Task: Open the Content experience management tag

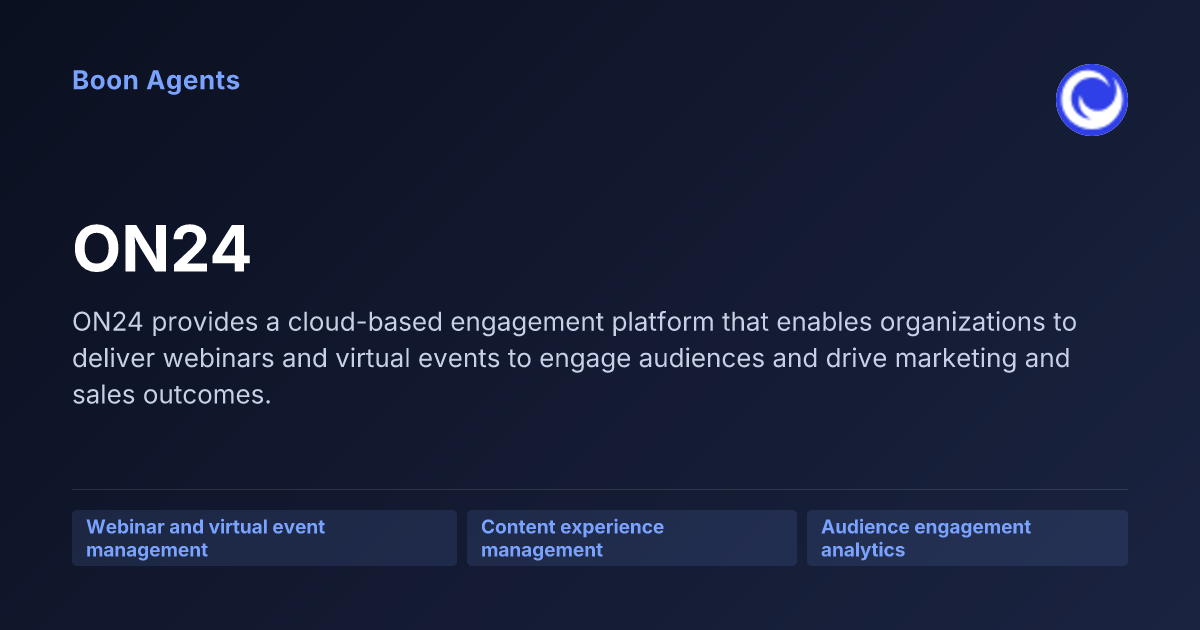Action: click(x=632, y=538)
